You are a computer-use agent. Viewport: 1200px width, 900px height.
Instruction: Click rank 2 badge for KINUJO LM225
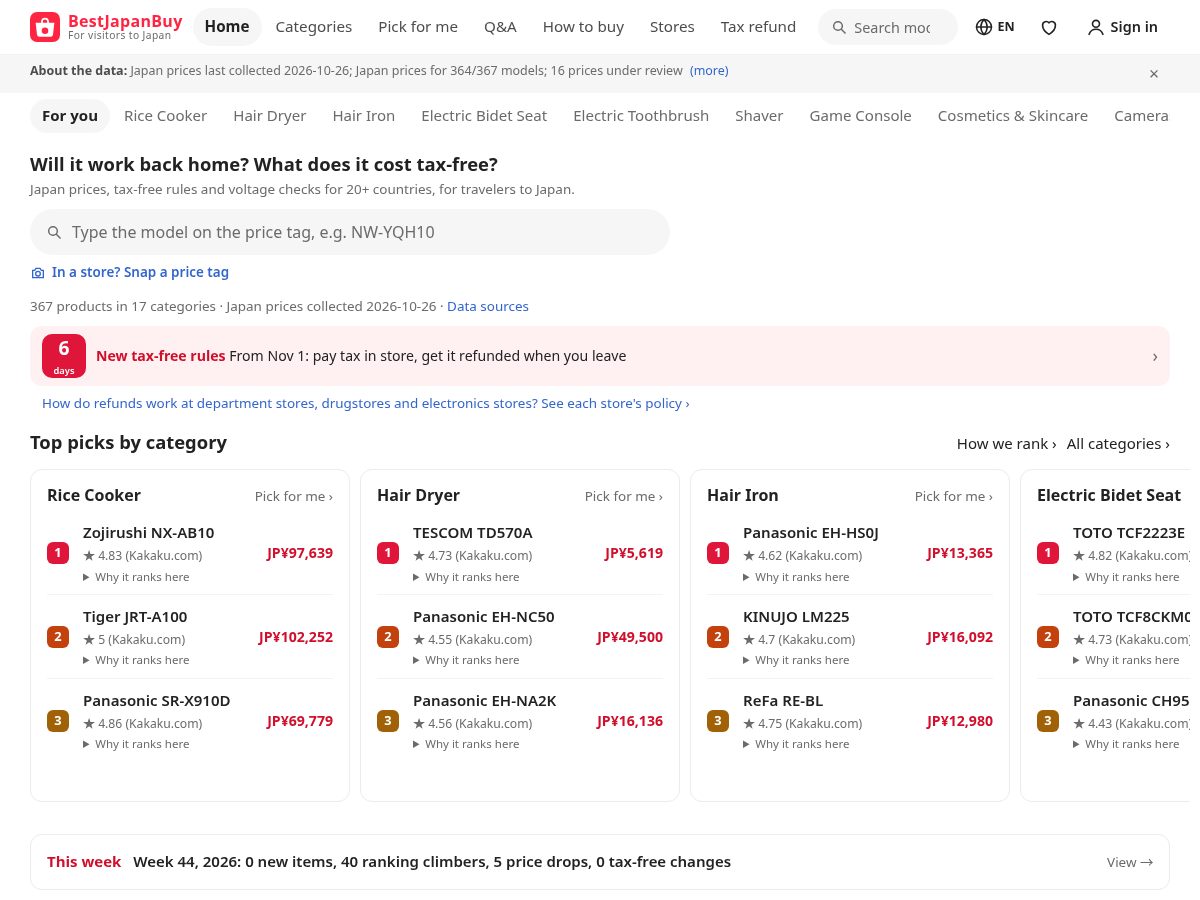[718, 637]
